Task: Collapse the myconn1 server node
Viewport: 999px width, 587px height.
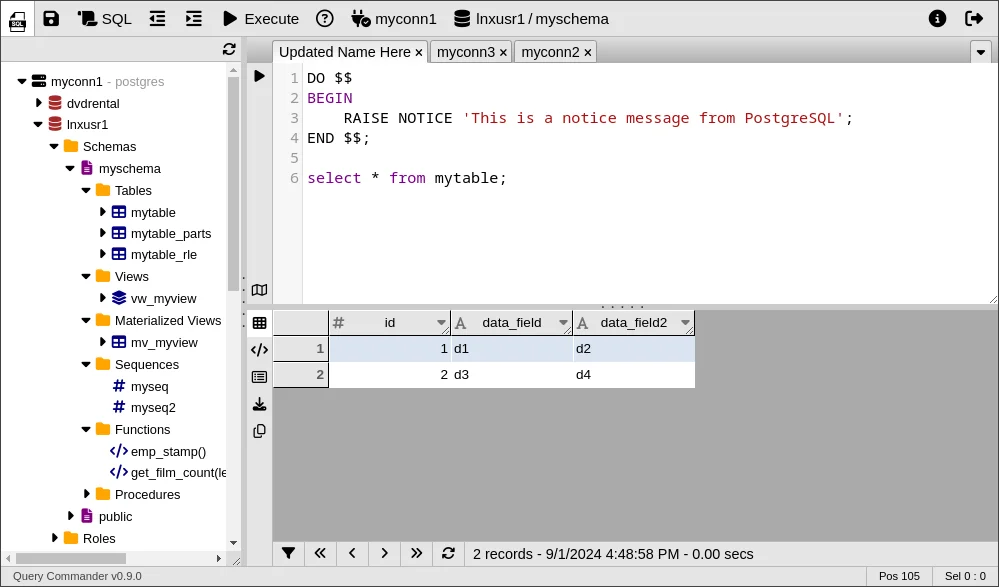Action: [22, 82]
